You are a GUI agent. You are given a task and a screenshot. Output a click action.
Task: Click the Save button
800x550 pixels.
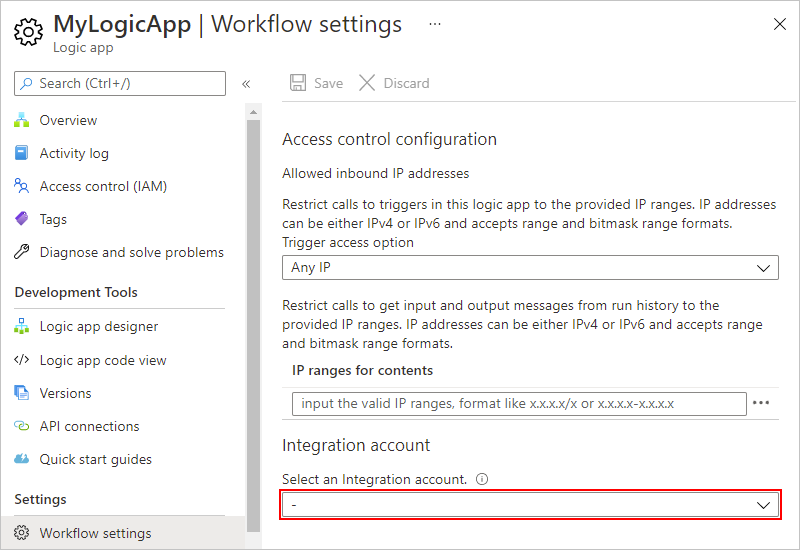(316, 83)
